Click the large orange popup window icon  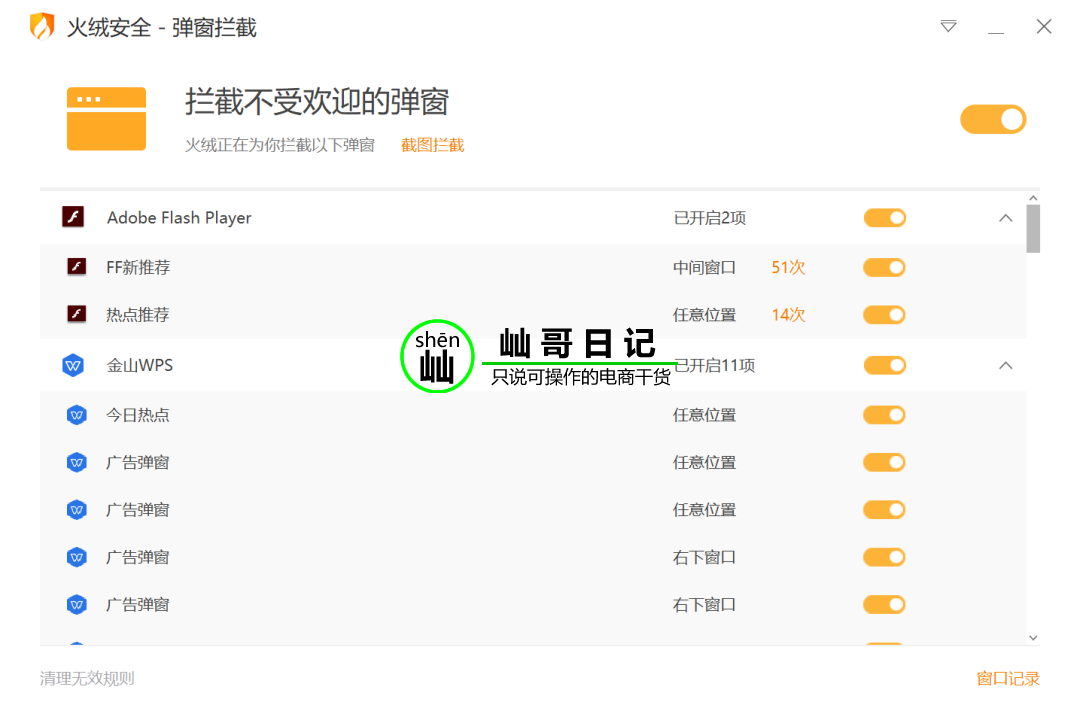coord(106,118)
